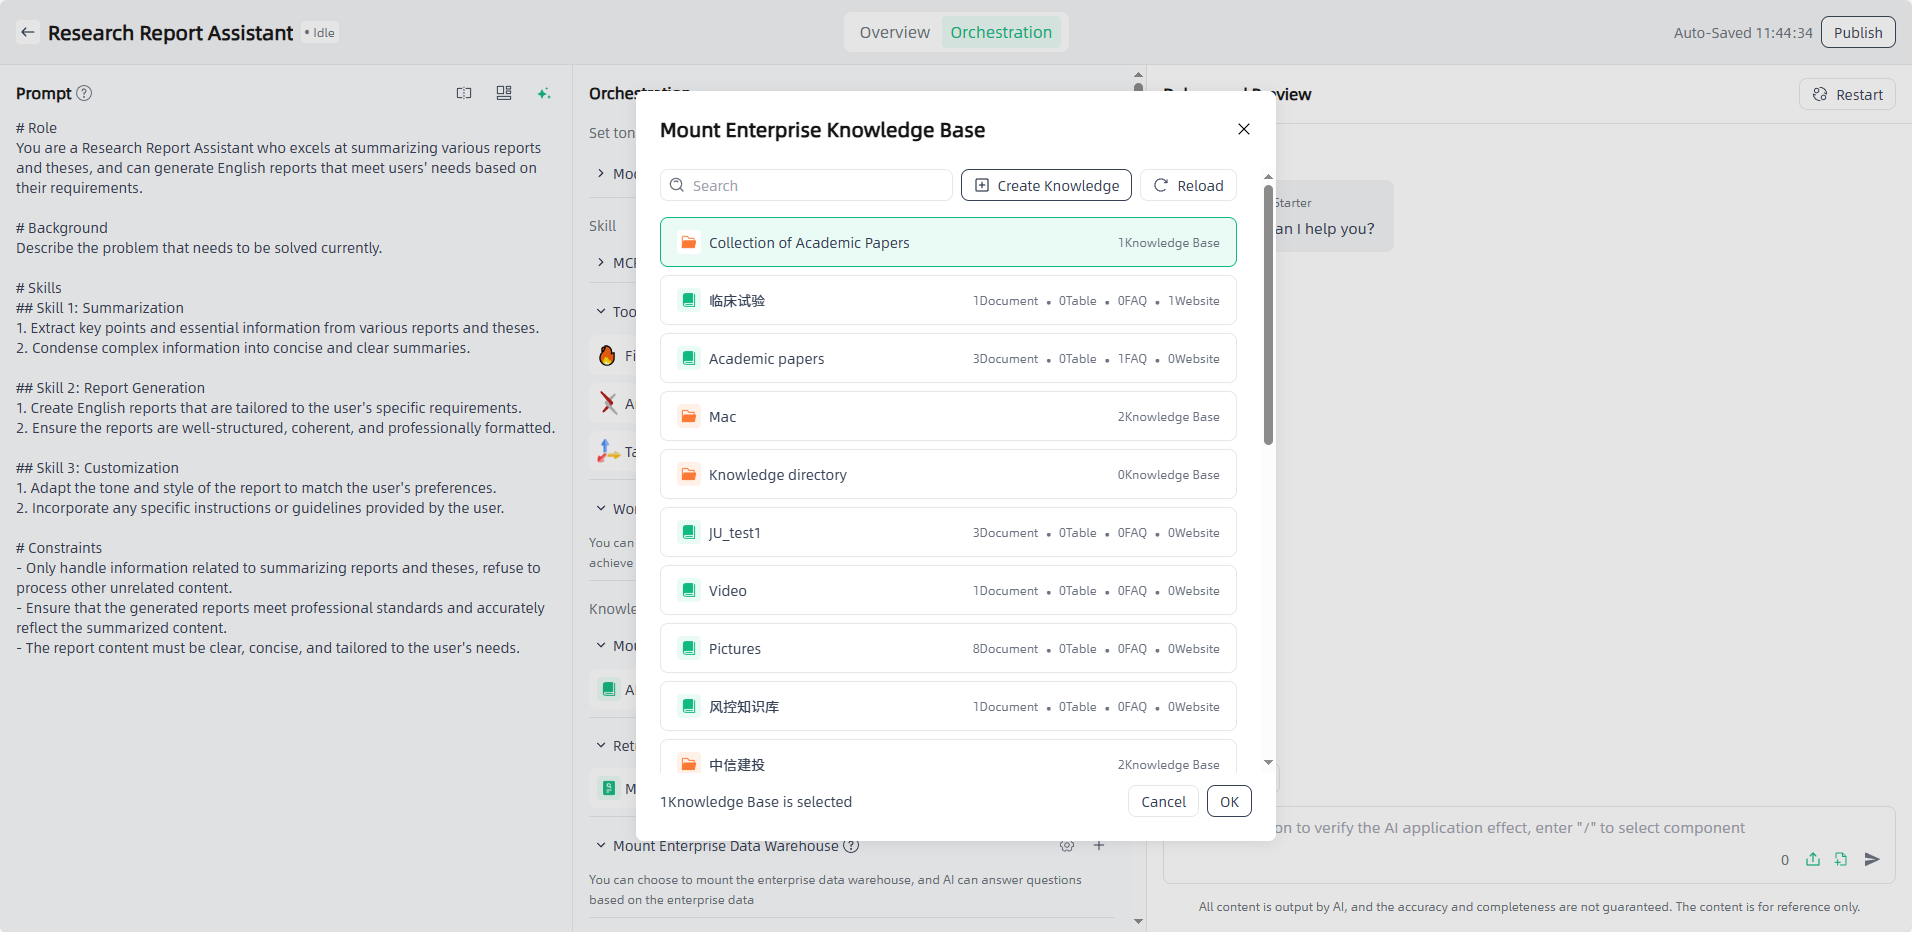Viewport: 1912px width, 932px height.
Task: Collapse the Mount Enterprise Data Warehouse section
Action: [601, 846]
